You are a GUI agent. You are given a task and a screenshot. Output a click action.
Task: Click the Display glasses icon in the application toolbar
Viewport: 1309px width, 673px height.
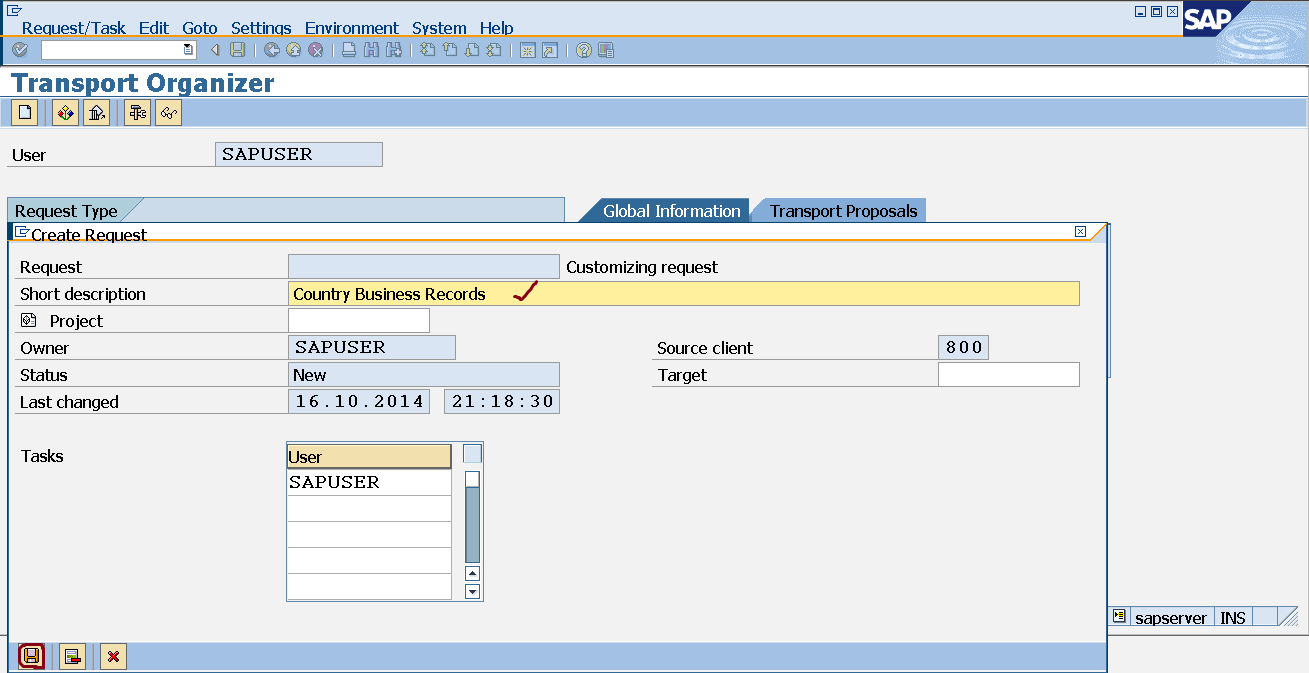tap(168, 112)
